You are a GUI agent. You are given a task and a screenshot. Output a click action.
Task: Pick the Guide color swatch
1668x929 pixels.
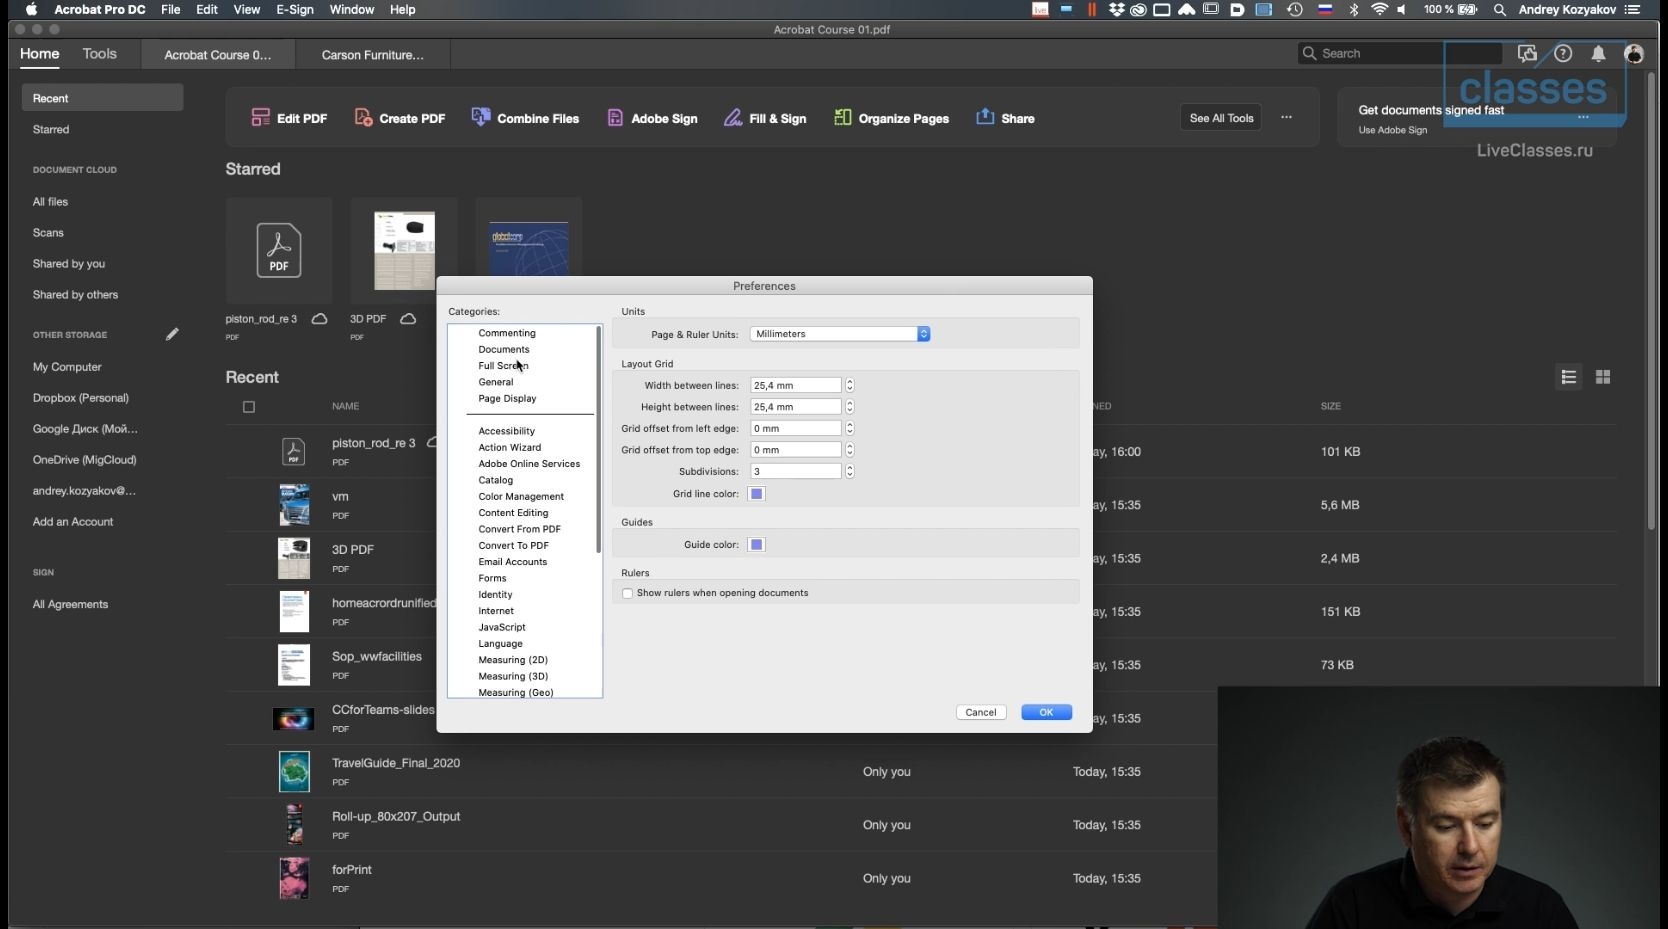click(757, 545)
